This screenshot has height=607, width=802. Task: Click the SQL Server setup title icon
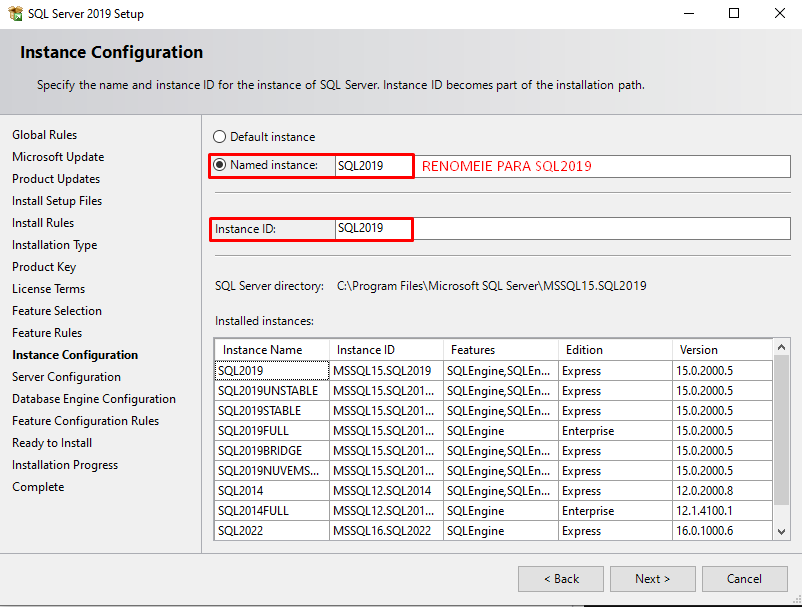[15, 13]
